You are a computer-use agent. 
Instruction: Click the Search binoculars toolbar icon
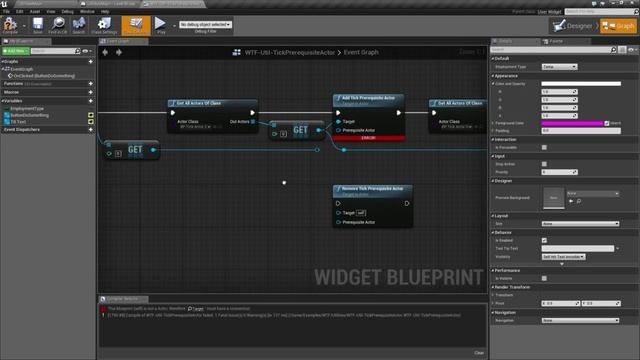tap(78, 25)
